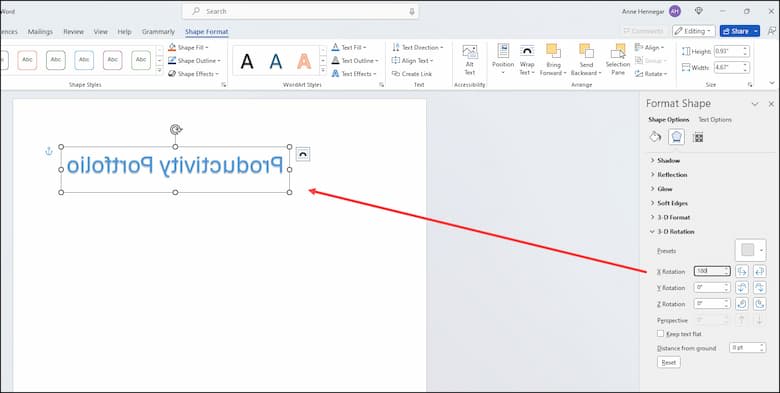Click the layout options icon beside text box
780x393 pixels.
pyautogui.click(x=302, y=154)
